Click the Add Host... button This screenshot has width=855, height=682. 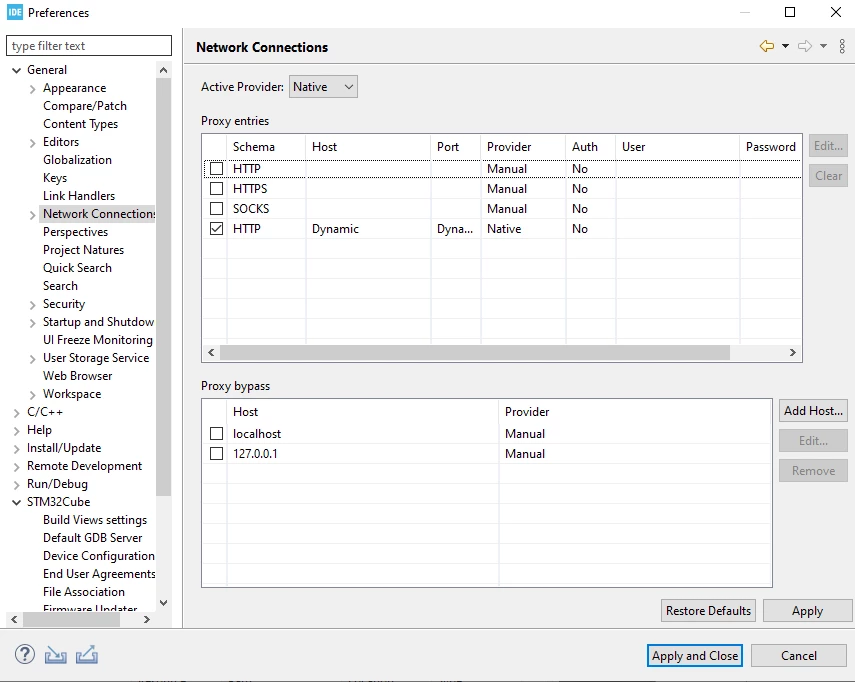[813, 411]
